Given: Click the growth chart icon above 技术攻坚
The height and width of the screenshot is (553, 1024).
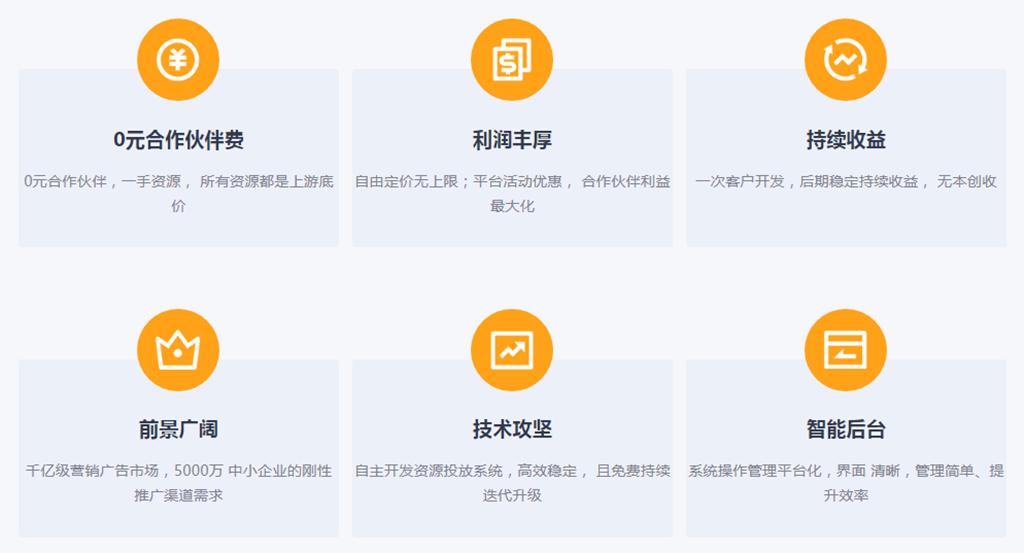Looking at the screenshot, I should tap(512, 350).
